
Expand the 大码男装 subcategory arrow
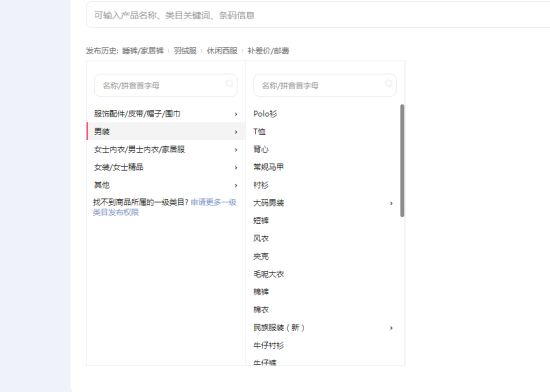391,203
